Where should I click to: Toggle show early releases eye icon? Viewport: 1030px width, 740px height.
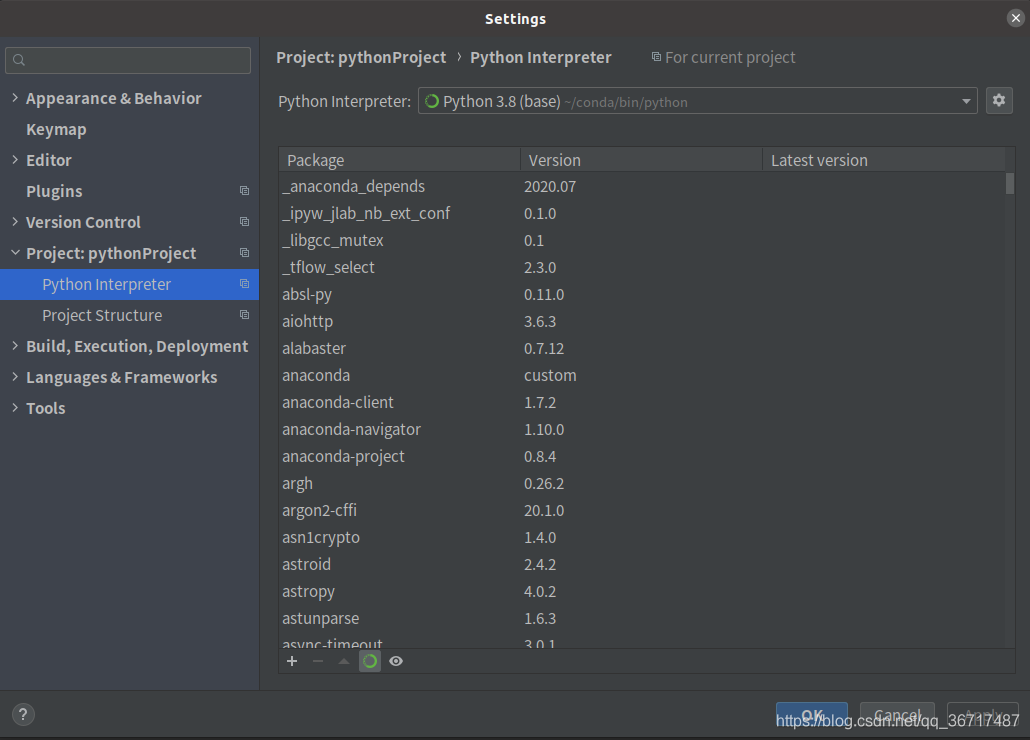[x=396, y=661]
